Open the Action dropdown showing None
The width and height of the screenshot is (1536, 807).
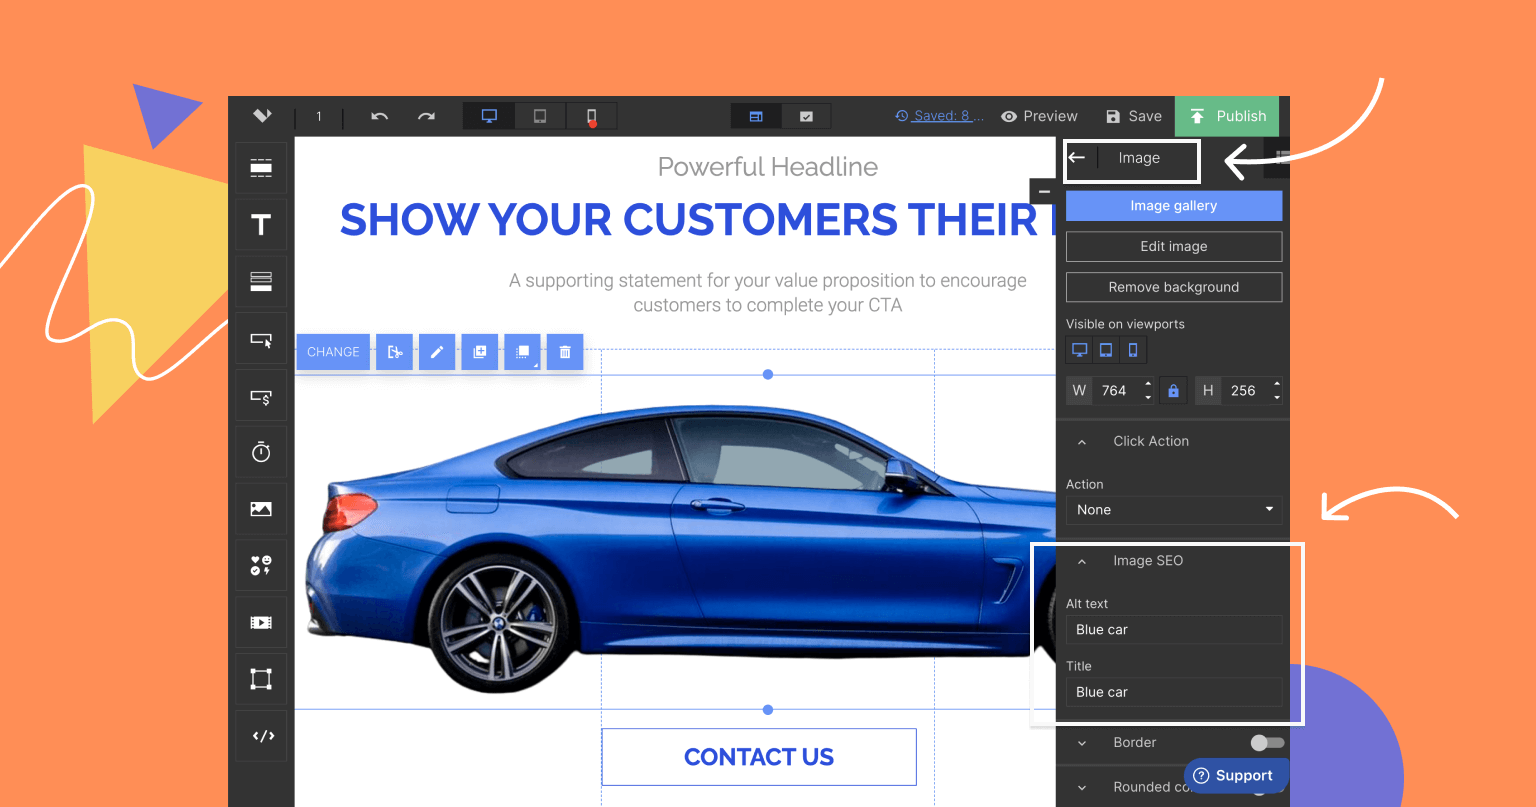[1173, 510]
